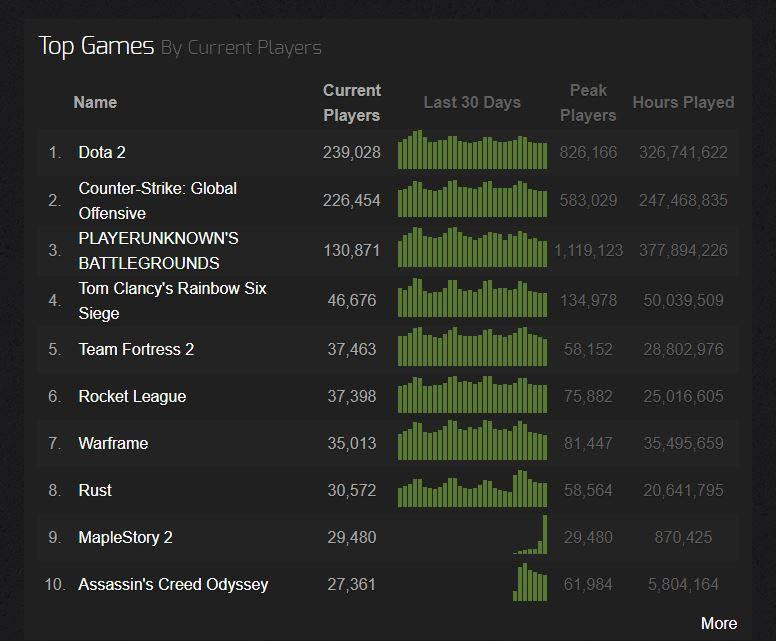Click peak players value 58,564
The width and height of the screenshot is (776, 641).
pos(588,490)
